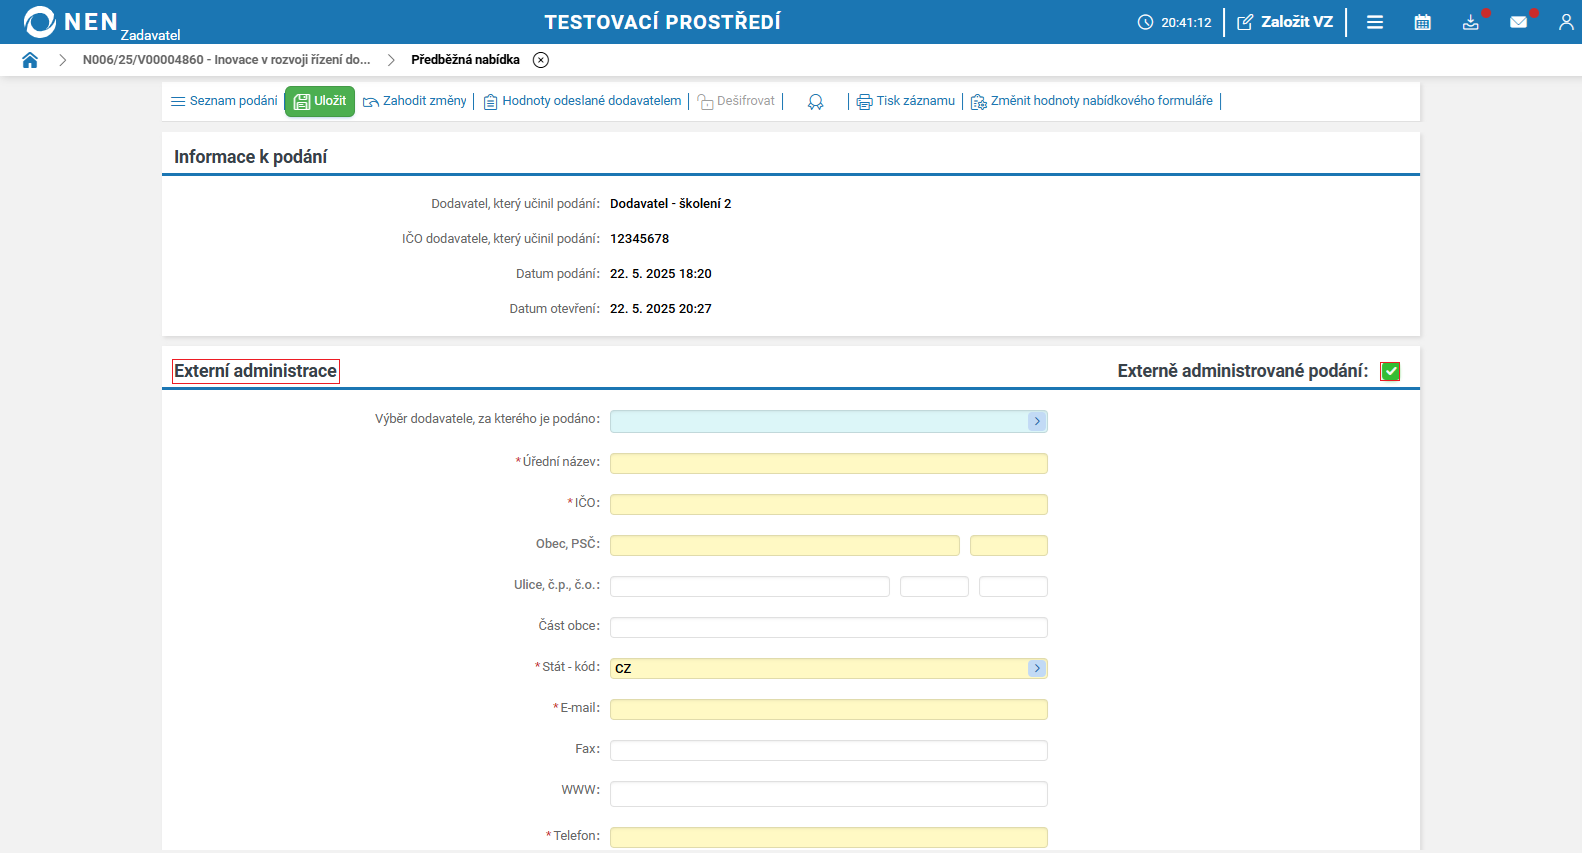
Task: Click the Úřední název input field
Action: pos(828,463)
